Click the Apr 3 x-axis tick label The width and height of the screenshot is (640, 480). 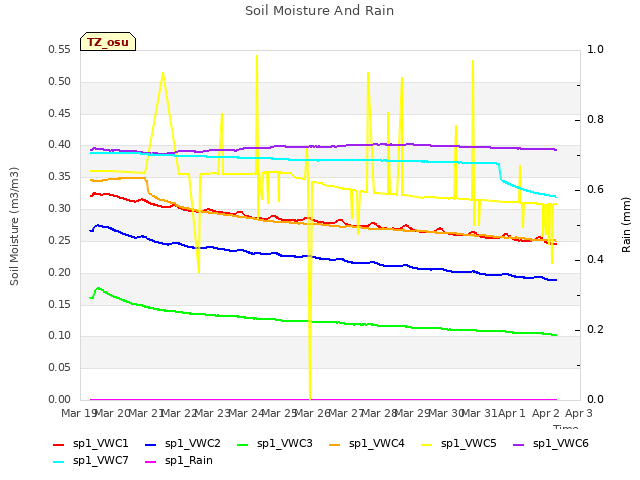click(579, 413)
